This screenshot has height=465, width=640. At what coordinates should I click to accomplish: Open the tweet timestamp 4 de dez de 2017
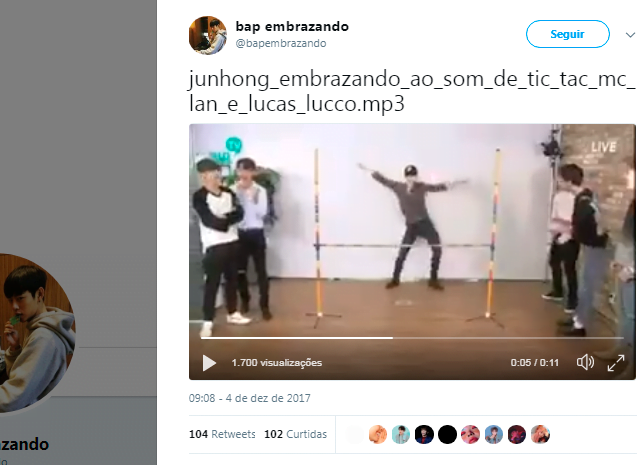(x=249, y=398)
